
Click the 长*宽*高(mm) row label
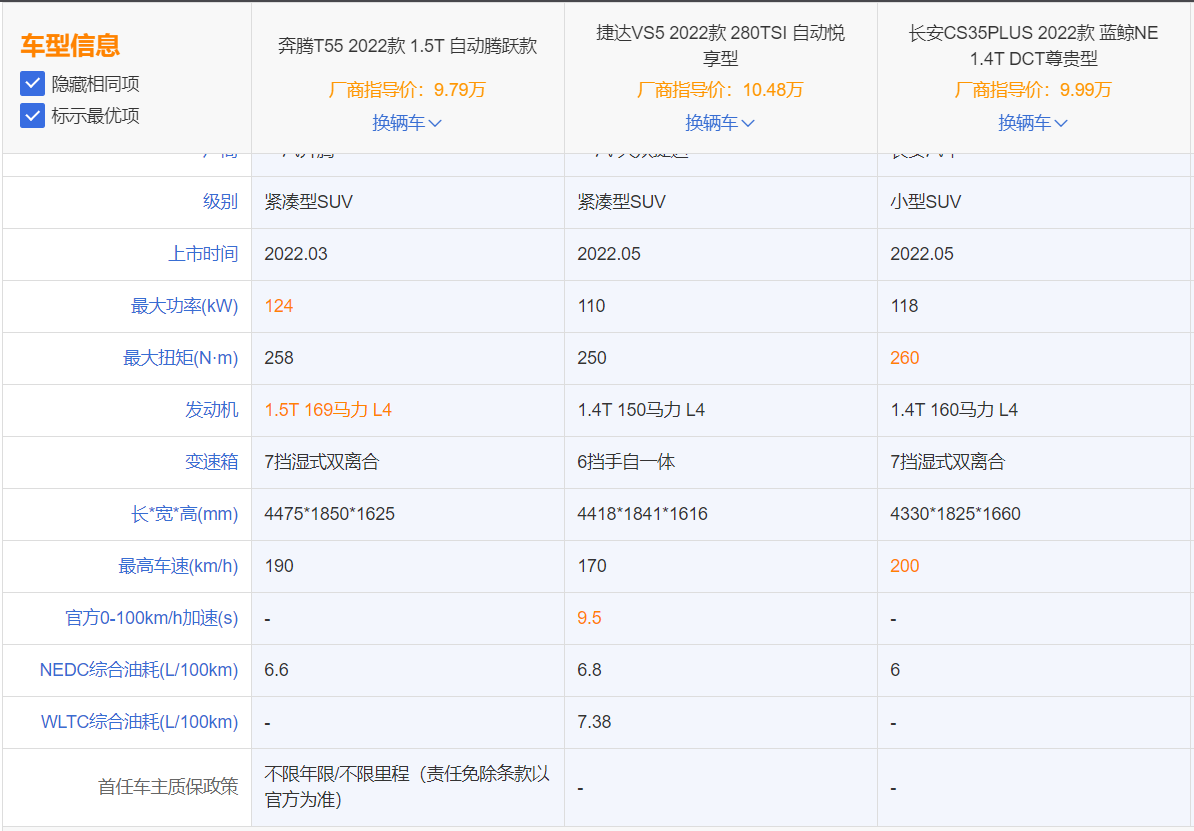(x=184, y=514)
